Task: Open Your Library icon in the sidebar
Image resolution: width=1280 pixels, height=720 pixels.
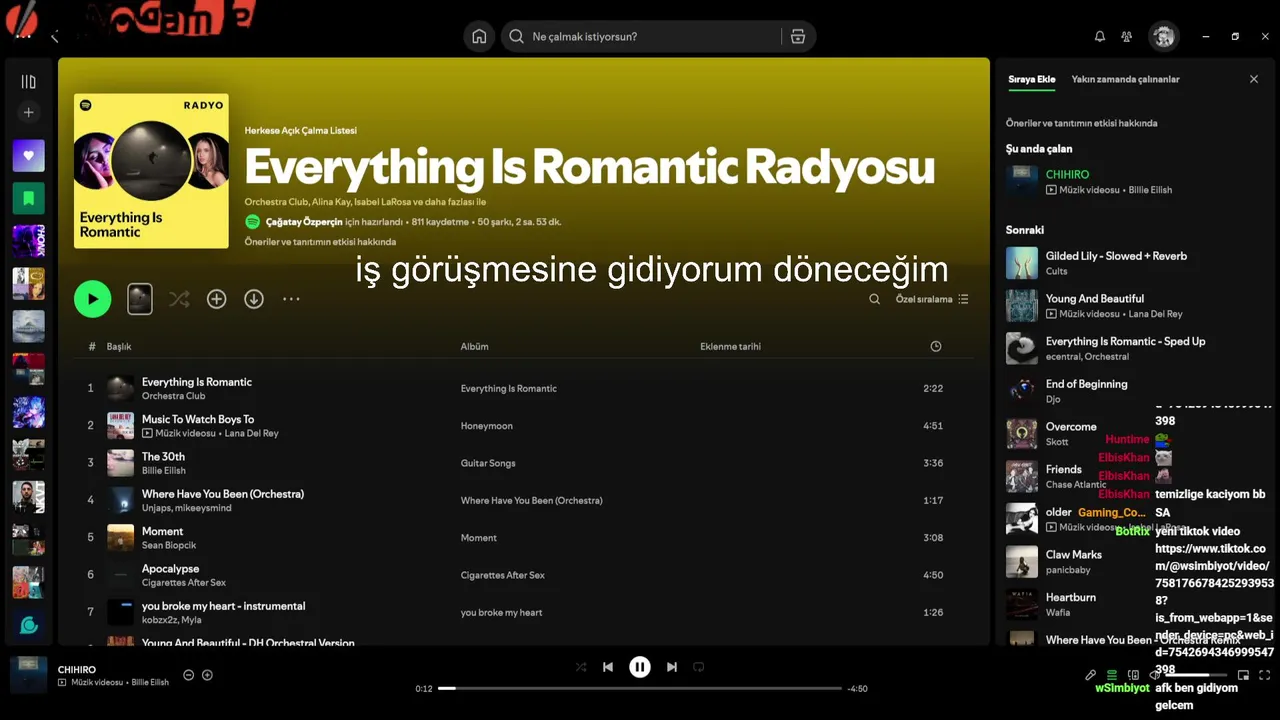Action: 28,82
